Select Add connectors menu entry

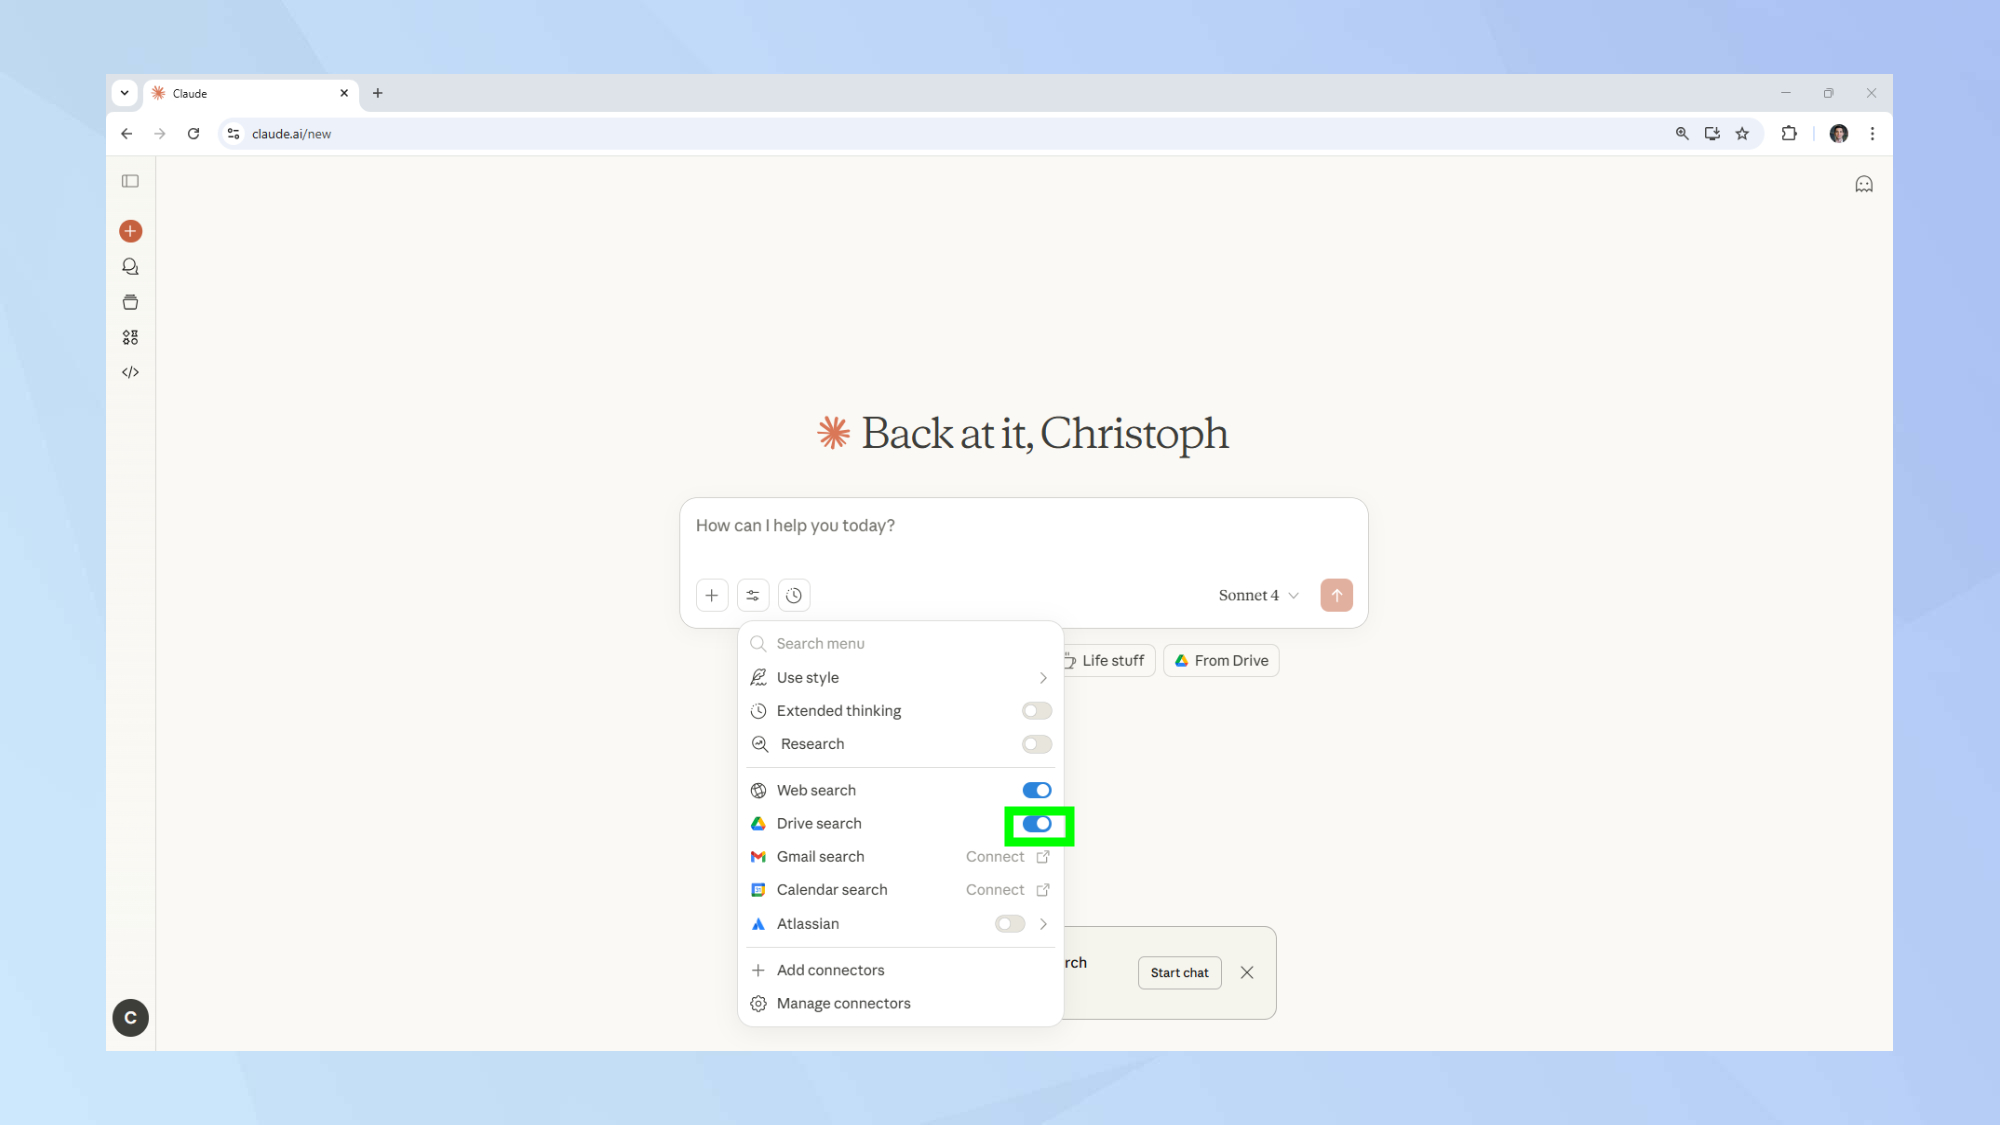coord(830,970)
